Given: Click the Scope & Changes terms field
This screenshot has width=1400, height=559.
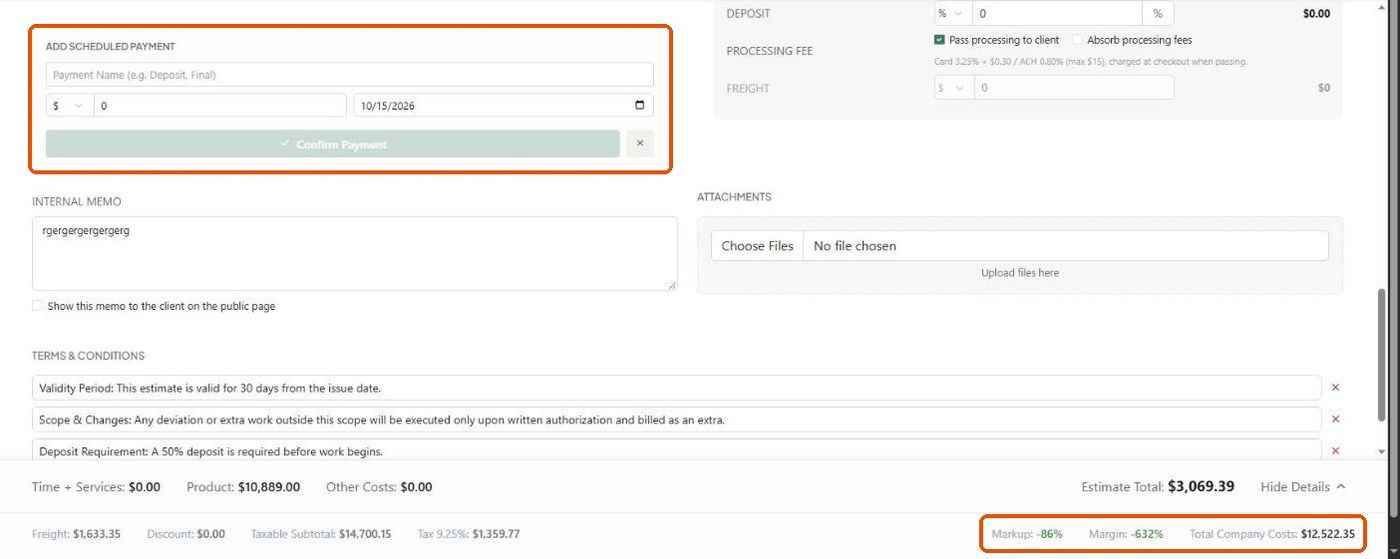Looking at the screenshot, I should pyautogui.click(x=677, y=420).
